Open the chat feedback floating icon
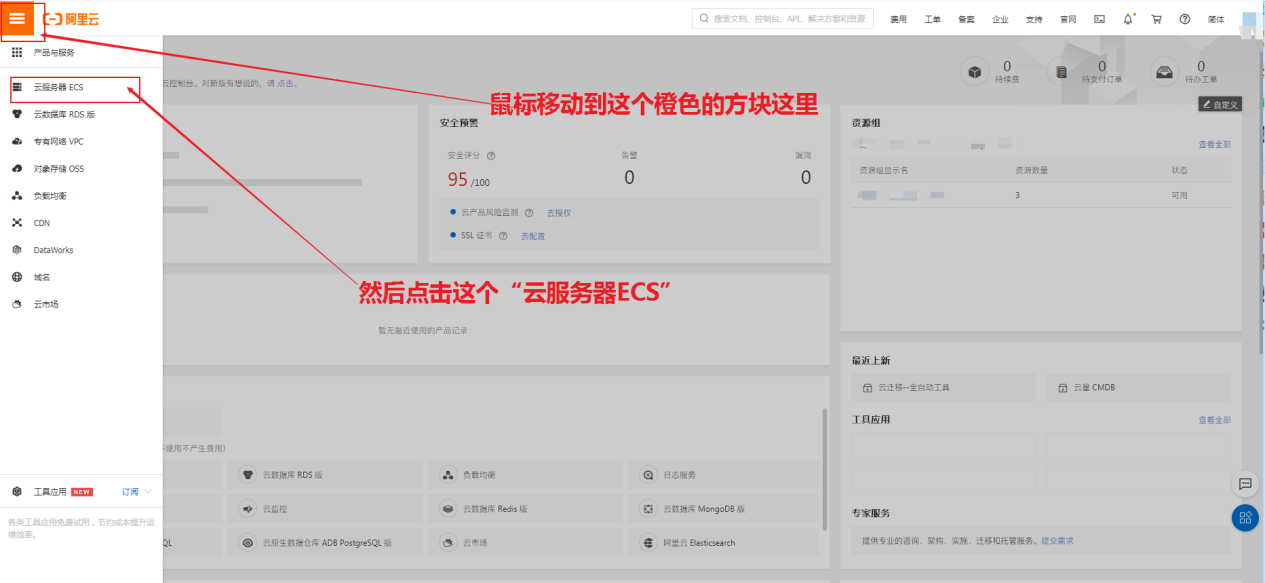The height and width of the screenshot is (583, 1265). pyautogui.click(x=1245, y=483)
